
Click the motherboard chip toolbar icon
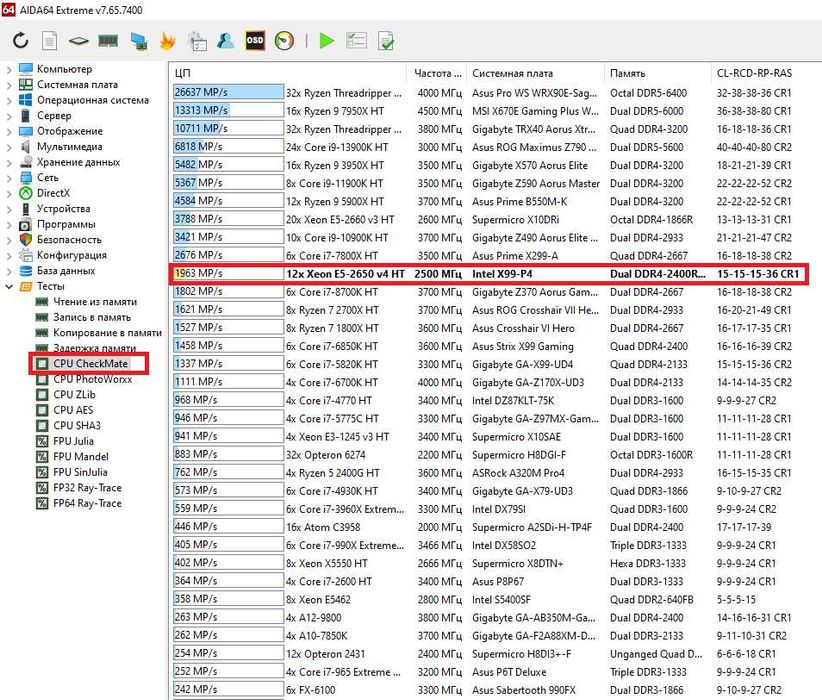[x=79, y=40]
